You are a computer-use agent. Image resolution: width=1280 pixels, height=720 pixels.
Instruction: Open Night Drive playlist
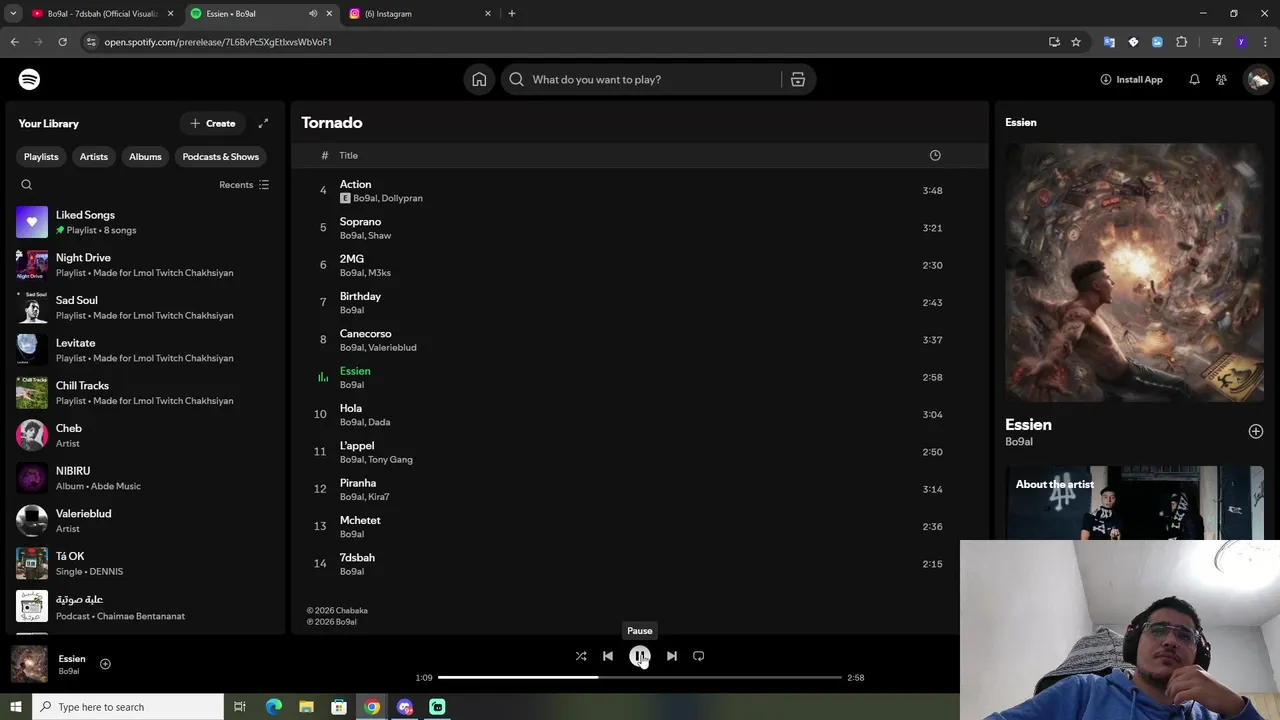point(143,265)
